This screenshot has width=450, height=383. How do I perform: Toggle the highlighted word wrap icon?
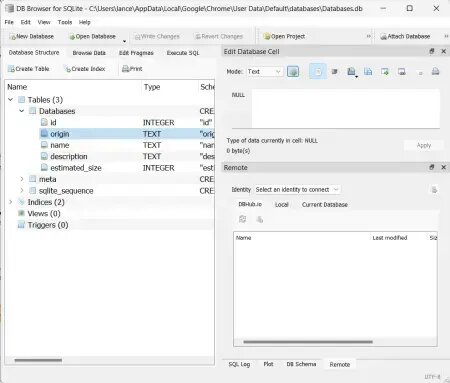coord(317,71)
